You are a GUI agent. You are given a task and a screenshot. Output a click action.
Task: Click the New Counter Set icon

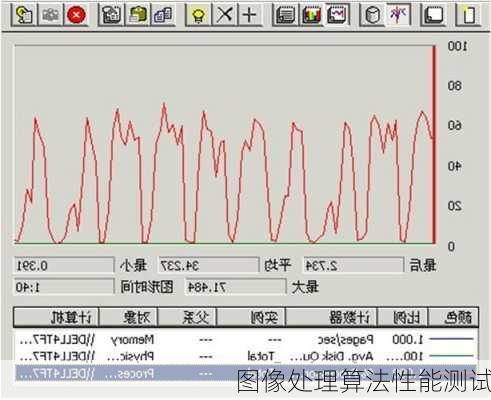point(468,15)
